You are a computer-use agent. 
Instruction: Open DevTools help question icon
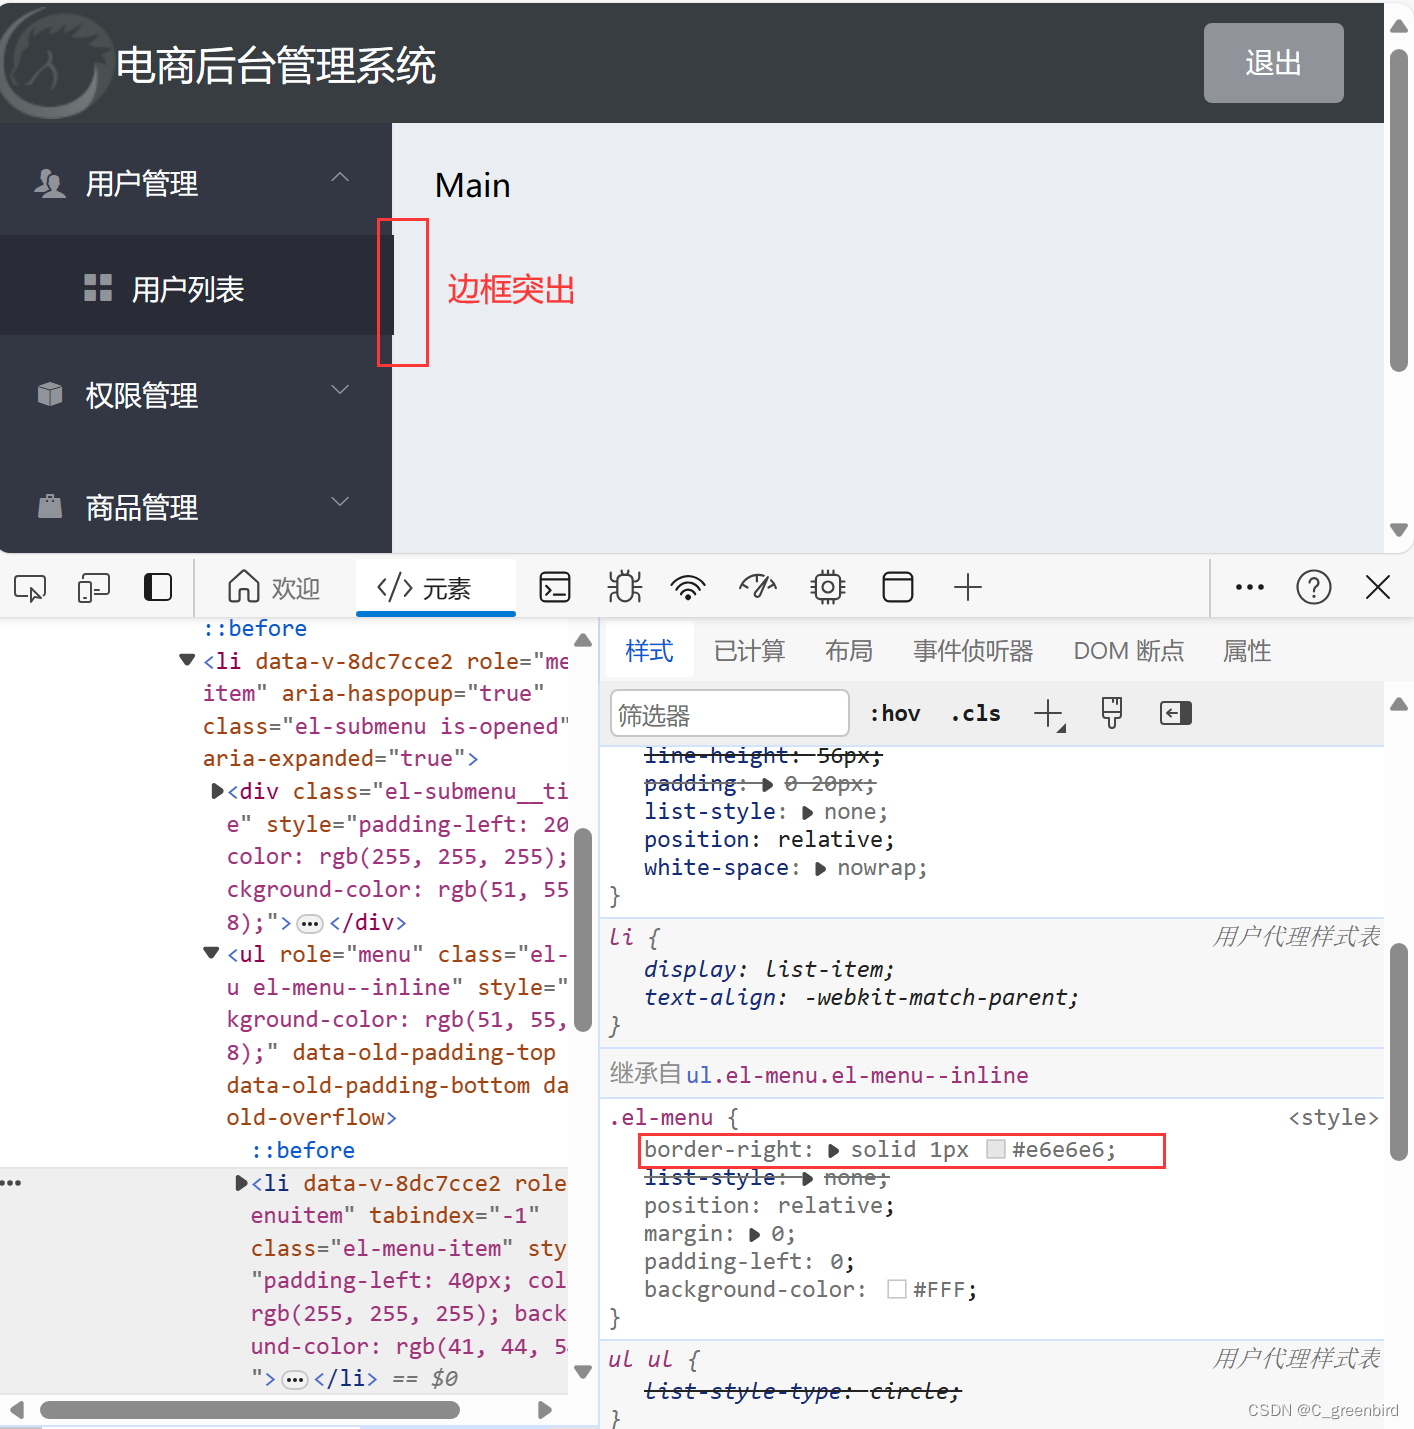click(x=1314, y=587)
